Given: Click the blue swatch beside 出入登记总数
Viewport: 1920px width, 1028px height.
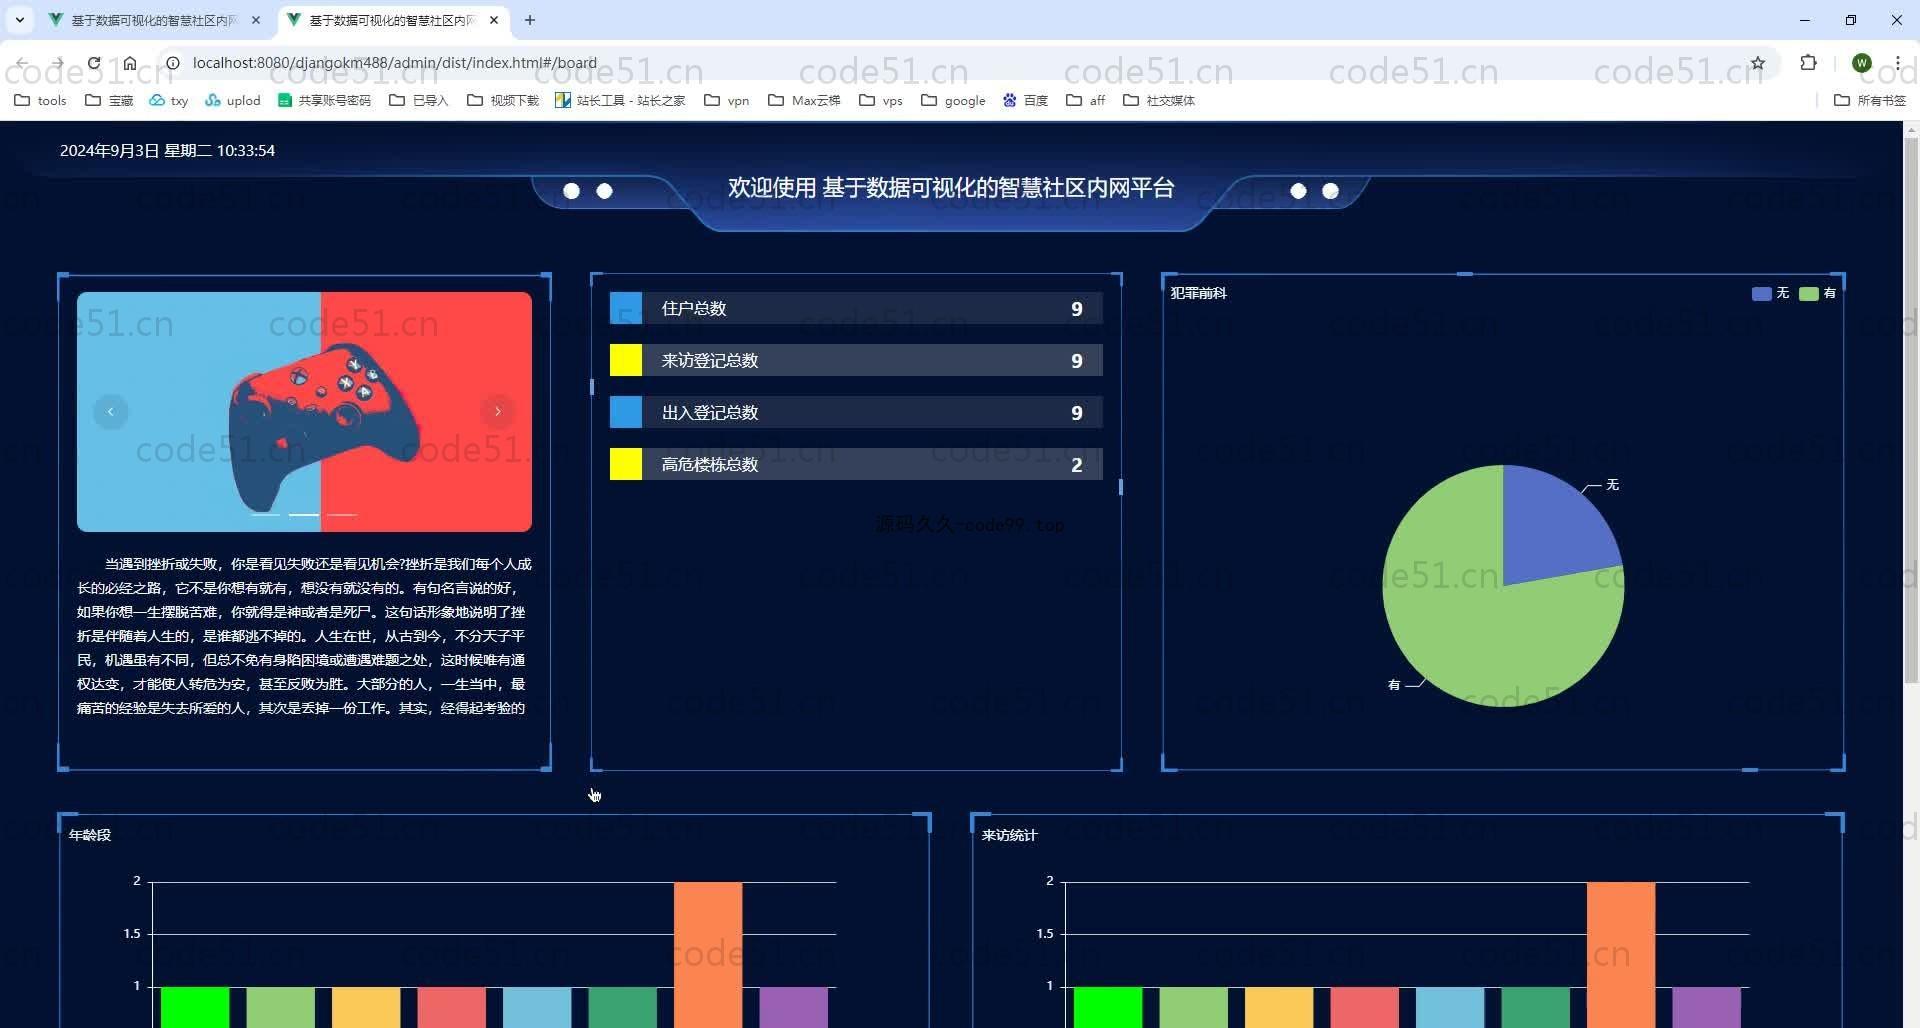Looking at the screenshot, I should point(626,412).
